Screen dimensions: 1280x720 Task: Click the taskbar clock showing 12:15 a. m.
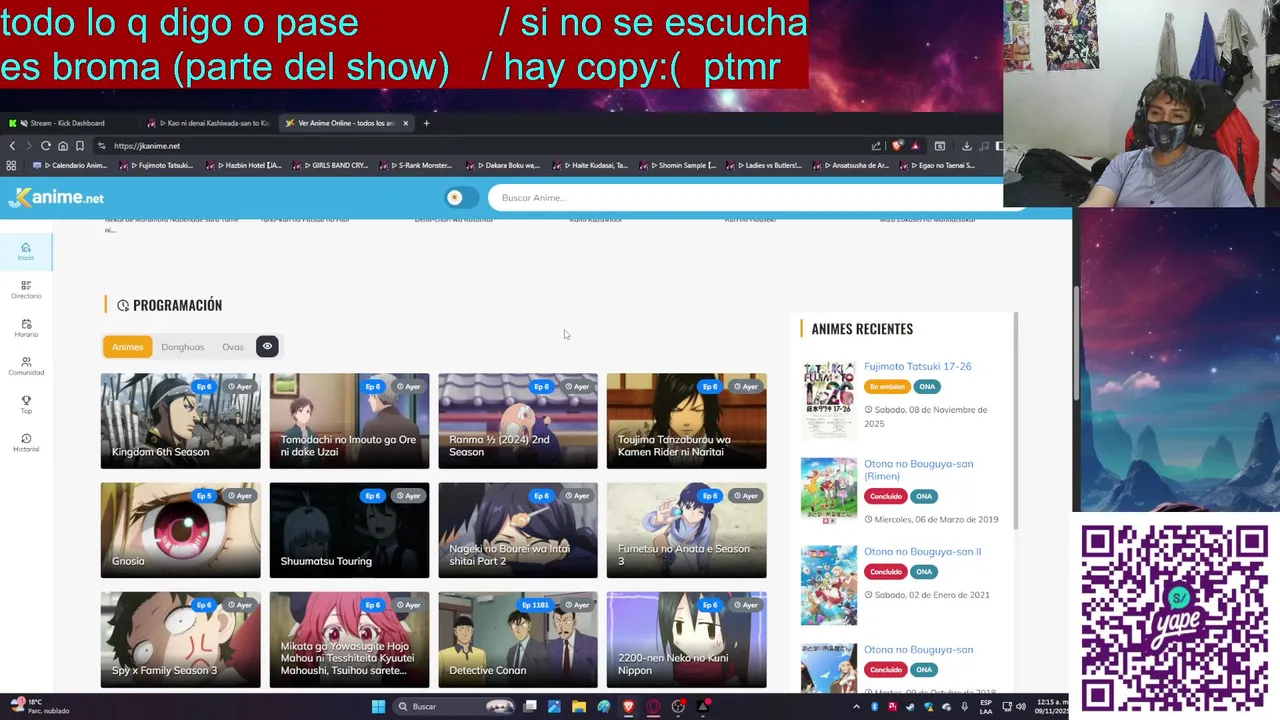(x=1051, y=707)
